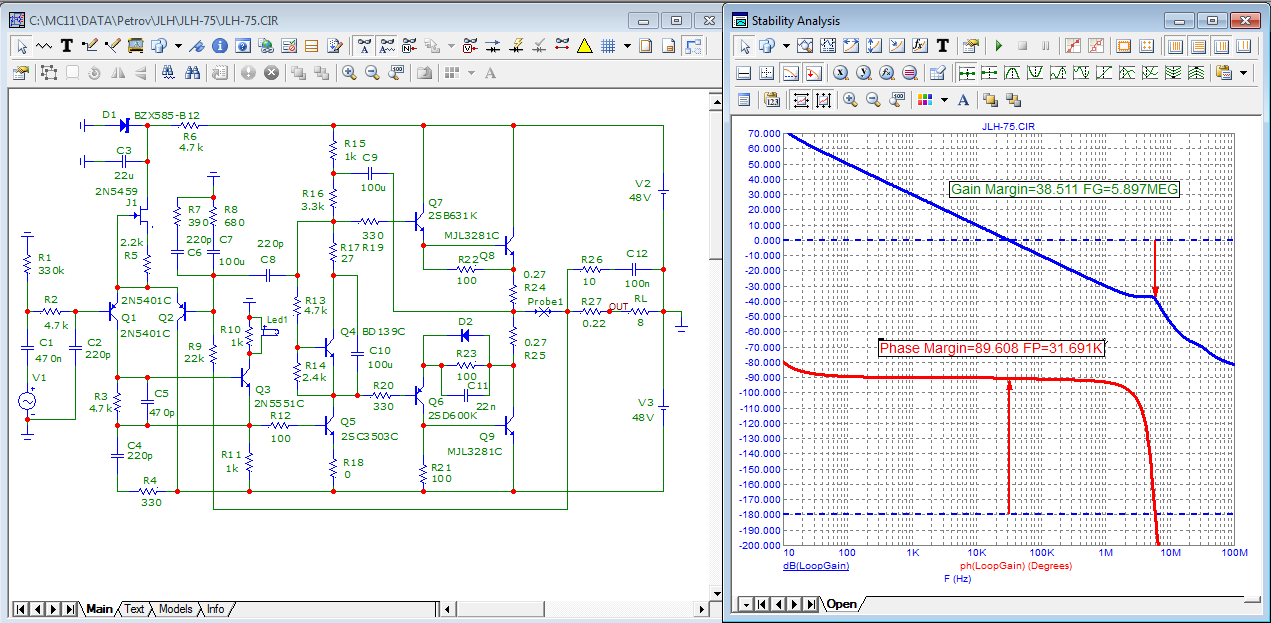Click the Info mode icon
The height and width of the screenshot is (623, 1271).
(x=218, y=46)
